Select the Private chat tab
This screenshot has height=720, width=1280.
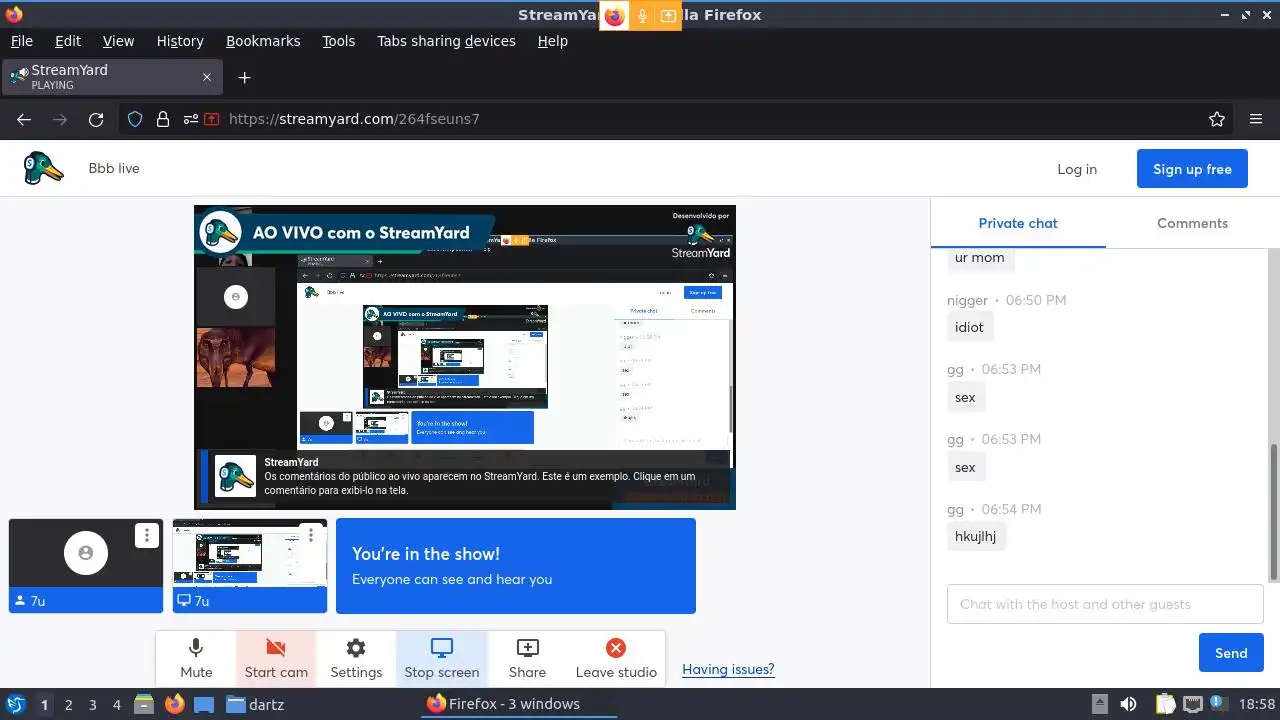tap(1018, 223)
